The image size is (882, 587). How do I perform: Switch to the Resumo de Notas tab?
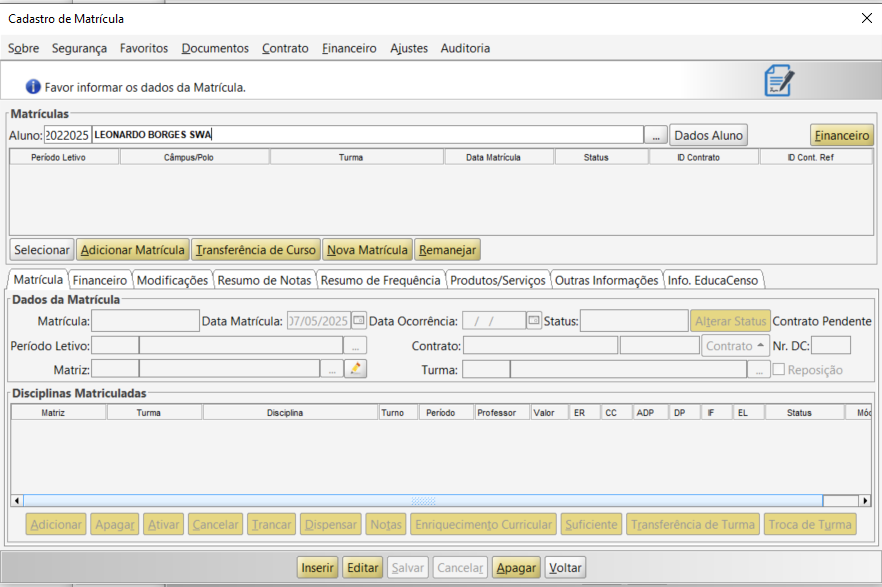264,280
